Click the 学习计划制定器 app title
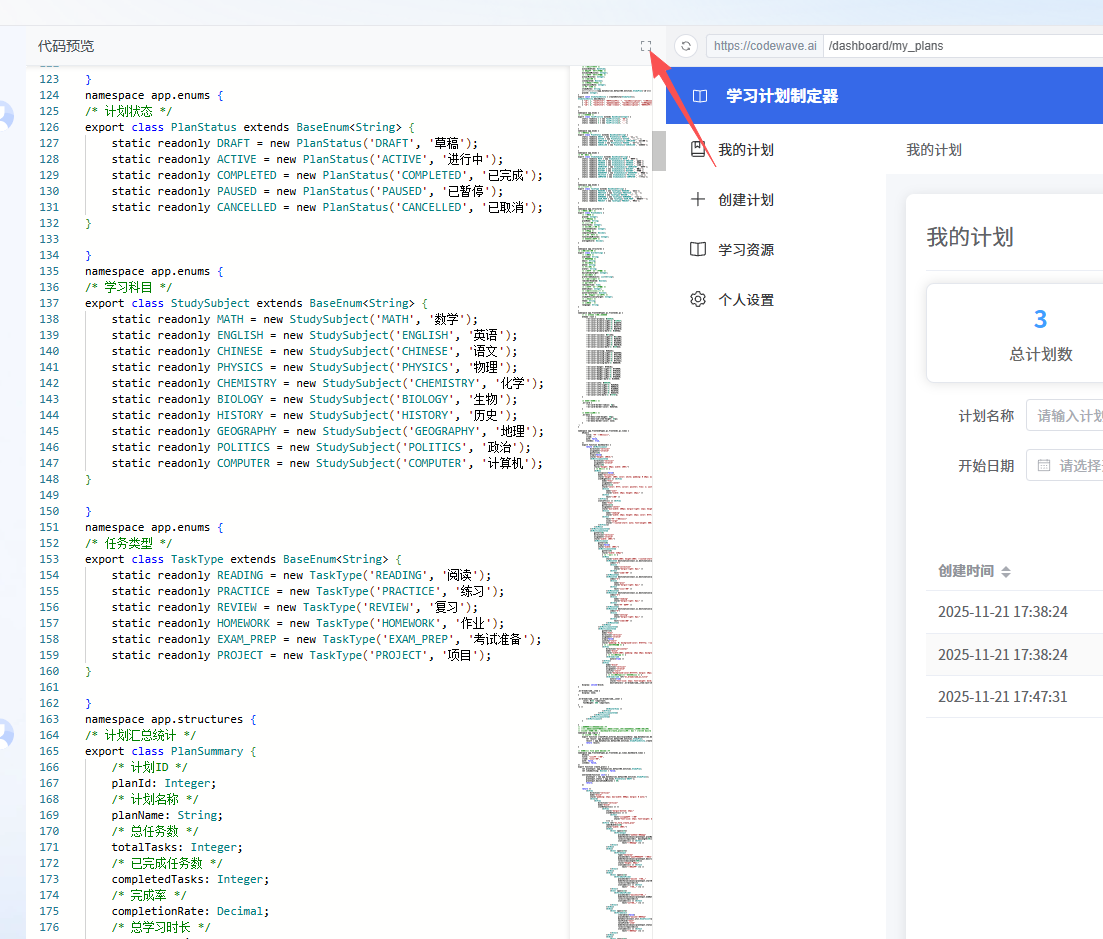 click(x=782, y=96)
